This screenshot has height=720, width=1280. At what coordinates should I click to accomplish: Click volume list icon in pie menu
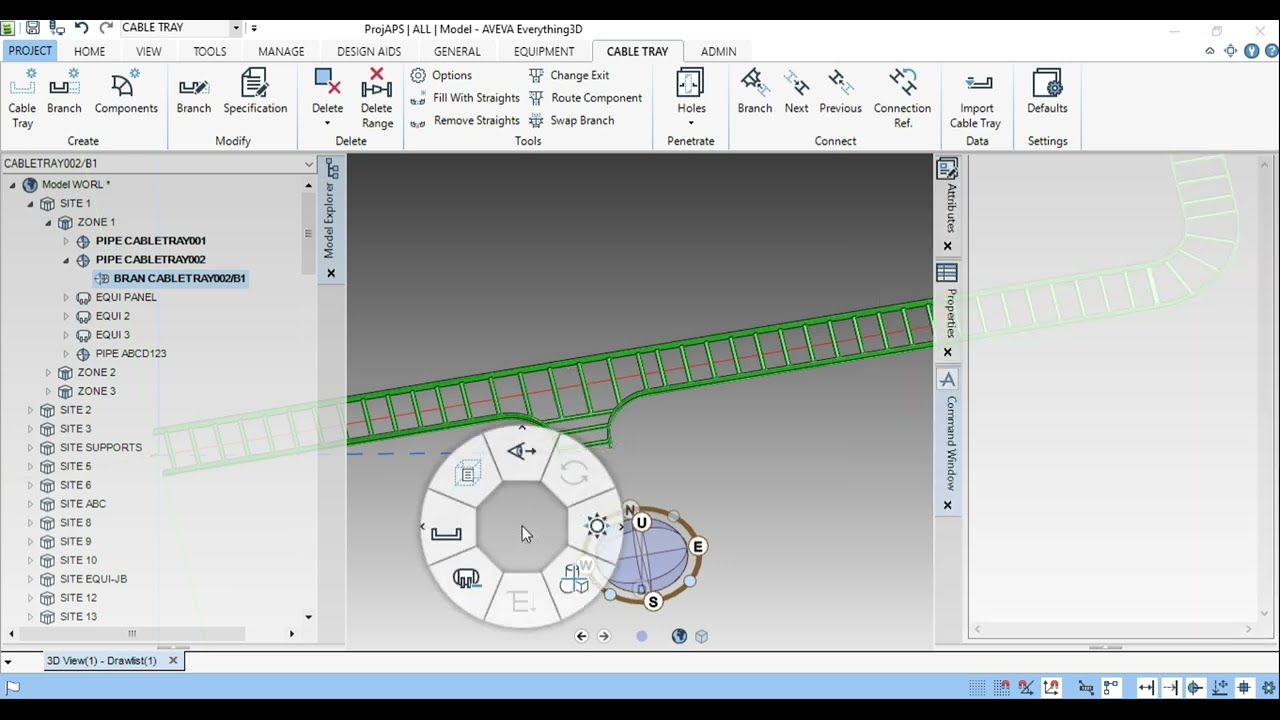[467, 473]
